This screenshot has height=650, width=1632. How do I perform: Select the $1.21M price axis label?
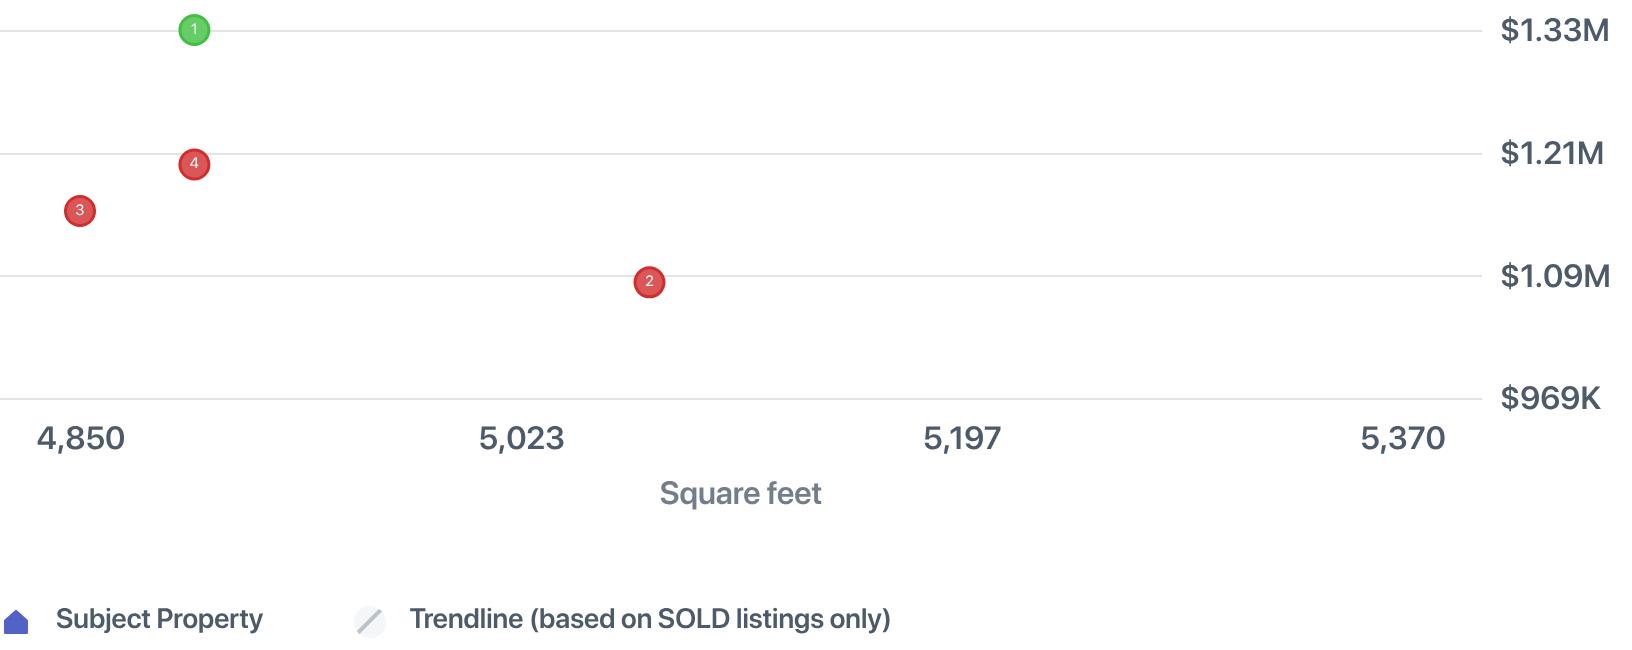coord(1551,153)
